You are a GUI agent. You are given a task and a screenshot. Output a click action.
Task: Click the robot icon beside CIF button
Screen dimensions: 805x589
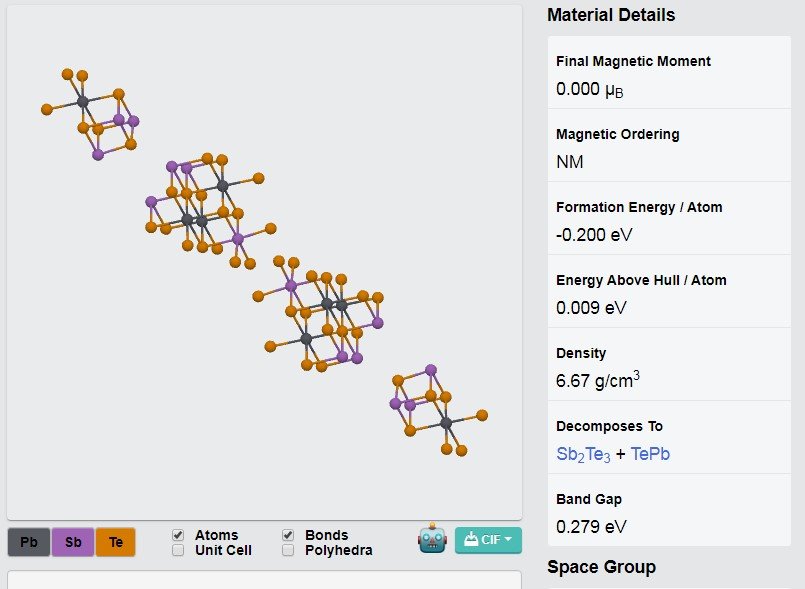coord(432,539)
